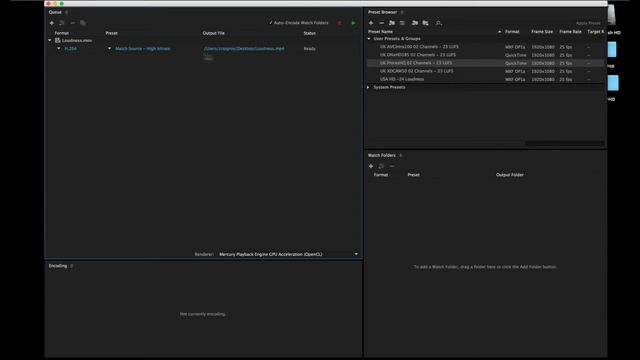640x360 pixels.
Task: Select the Encoding panel tab
Action: [58, 266]
